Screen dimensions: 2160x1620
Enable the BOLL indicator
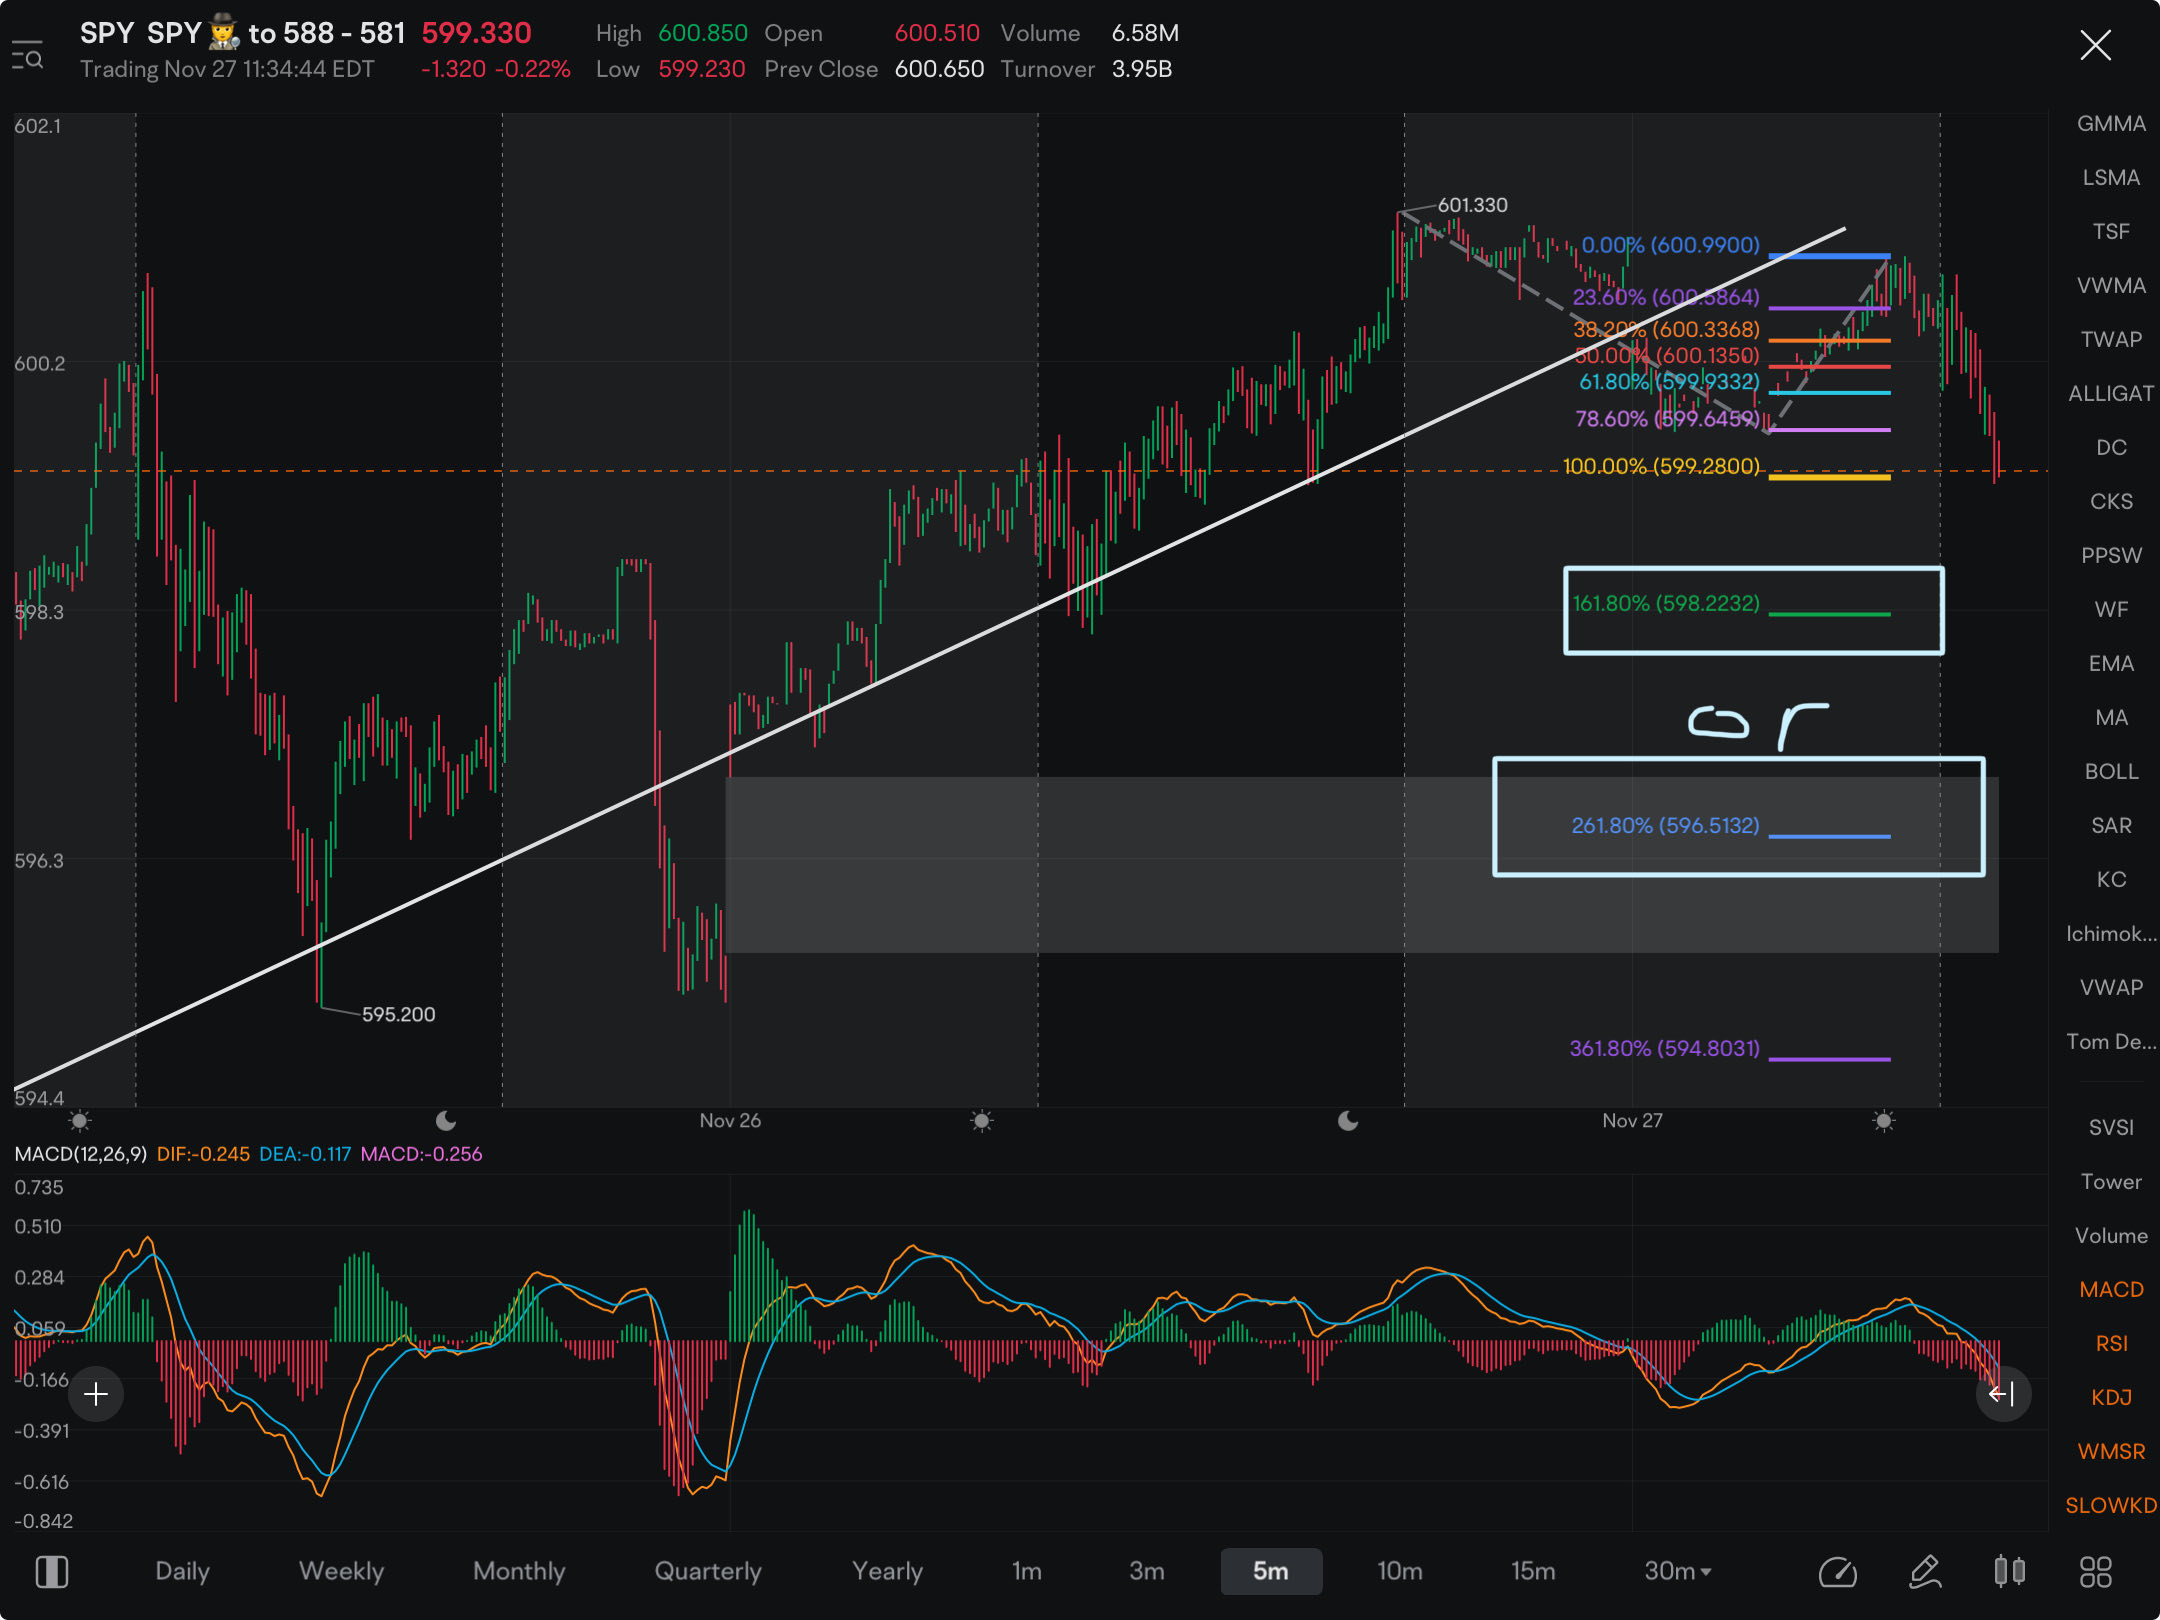[x=2111, y=771]
